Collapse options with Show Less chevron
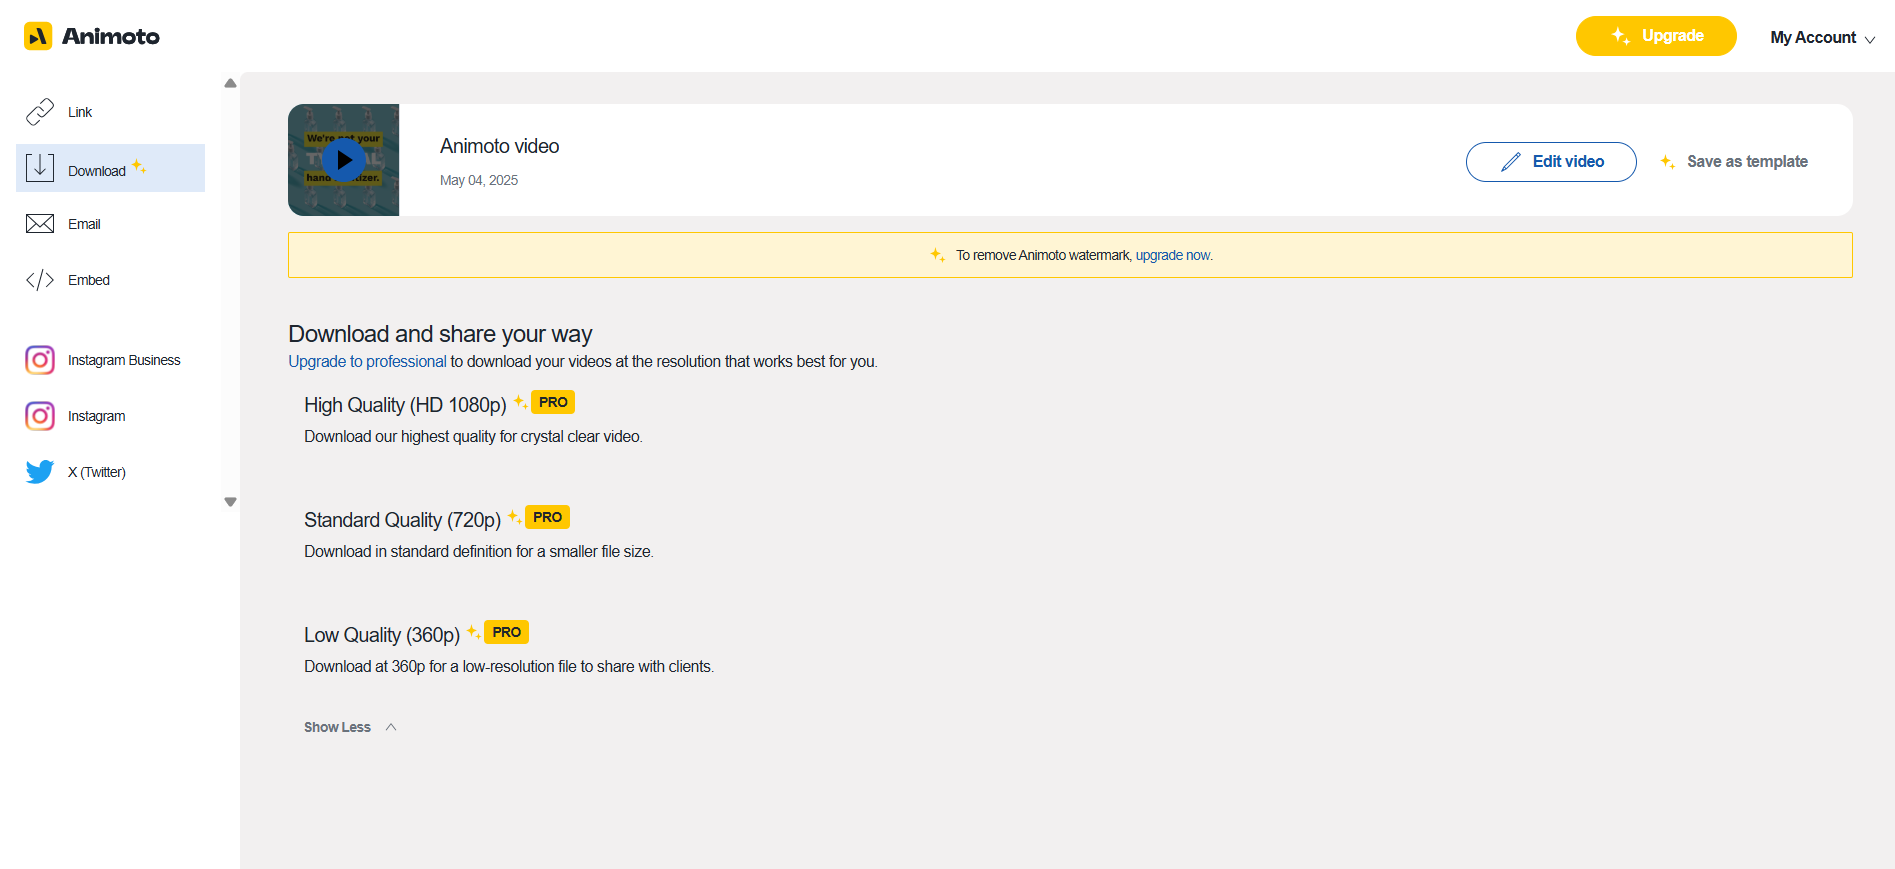The image size is (1895, 869). coord(391,727)
